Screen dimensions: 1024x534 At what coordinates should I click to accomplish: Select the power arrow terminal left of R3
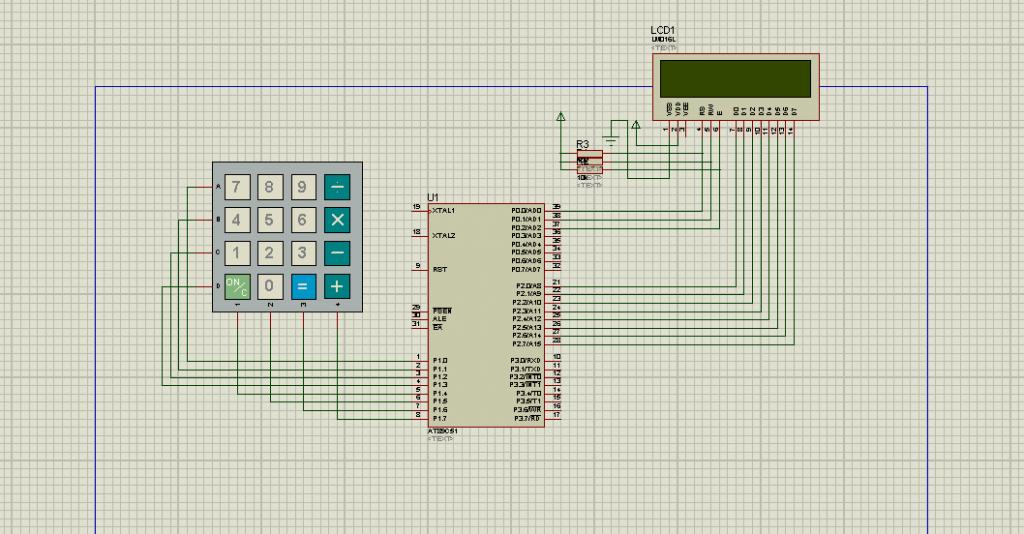tap(560, 117)
